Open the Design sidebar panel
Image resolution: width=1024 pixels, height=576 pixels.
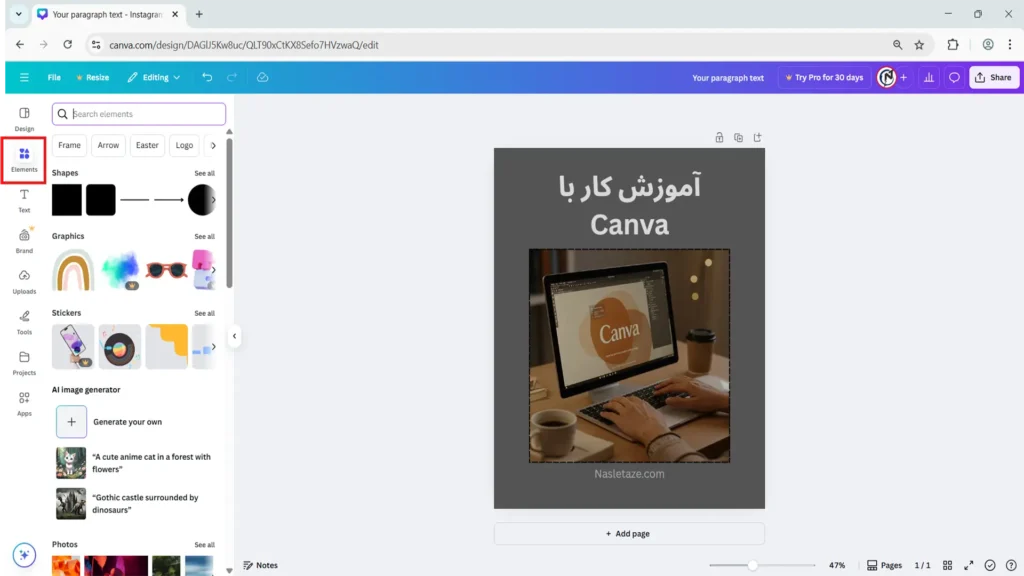[24, 120]
